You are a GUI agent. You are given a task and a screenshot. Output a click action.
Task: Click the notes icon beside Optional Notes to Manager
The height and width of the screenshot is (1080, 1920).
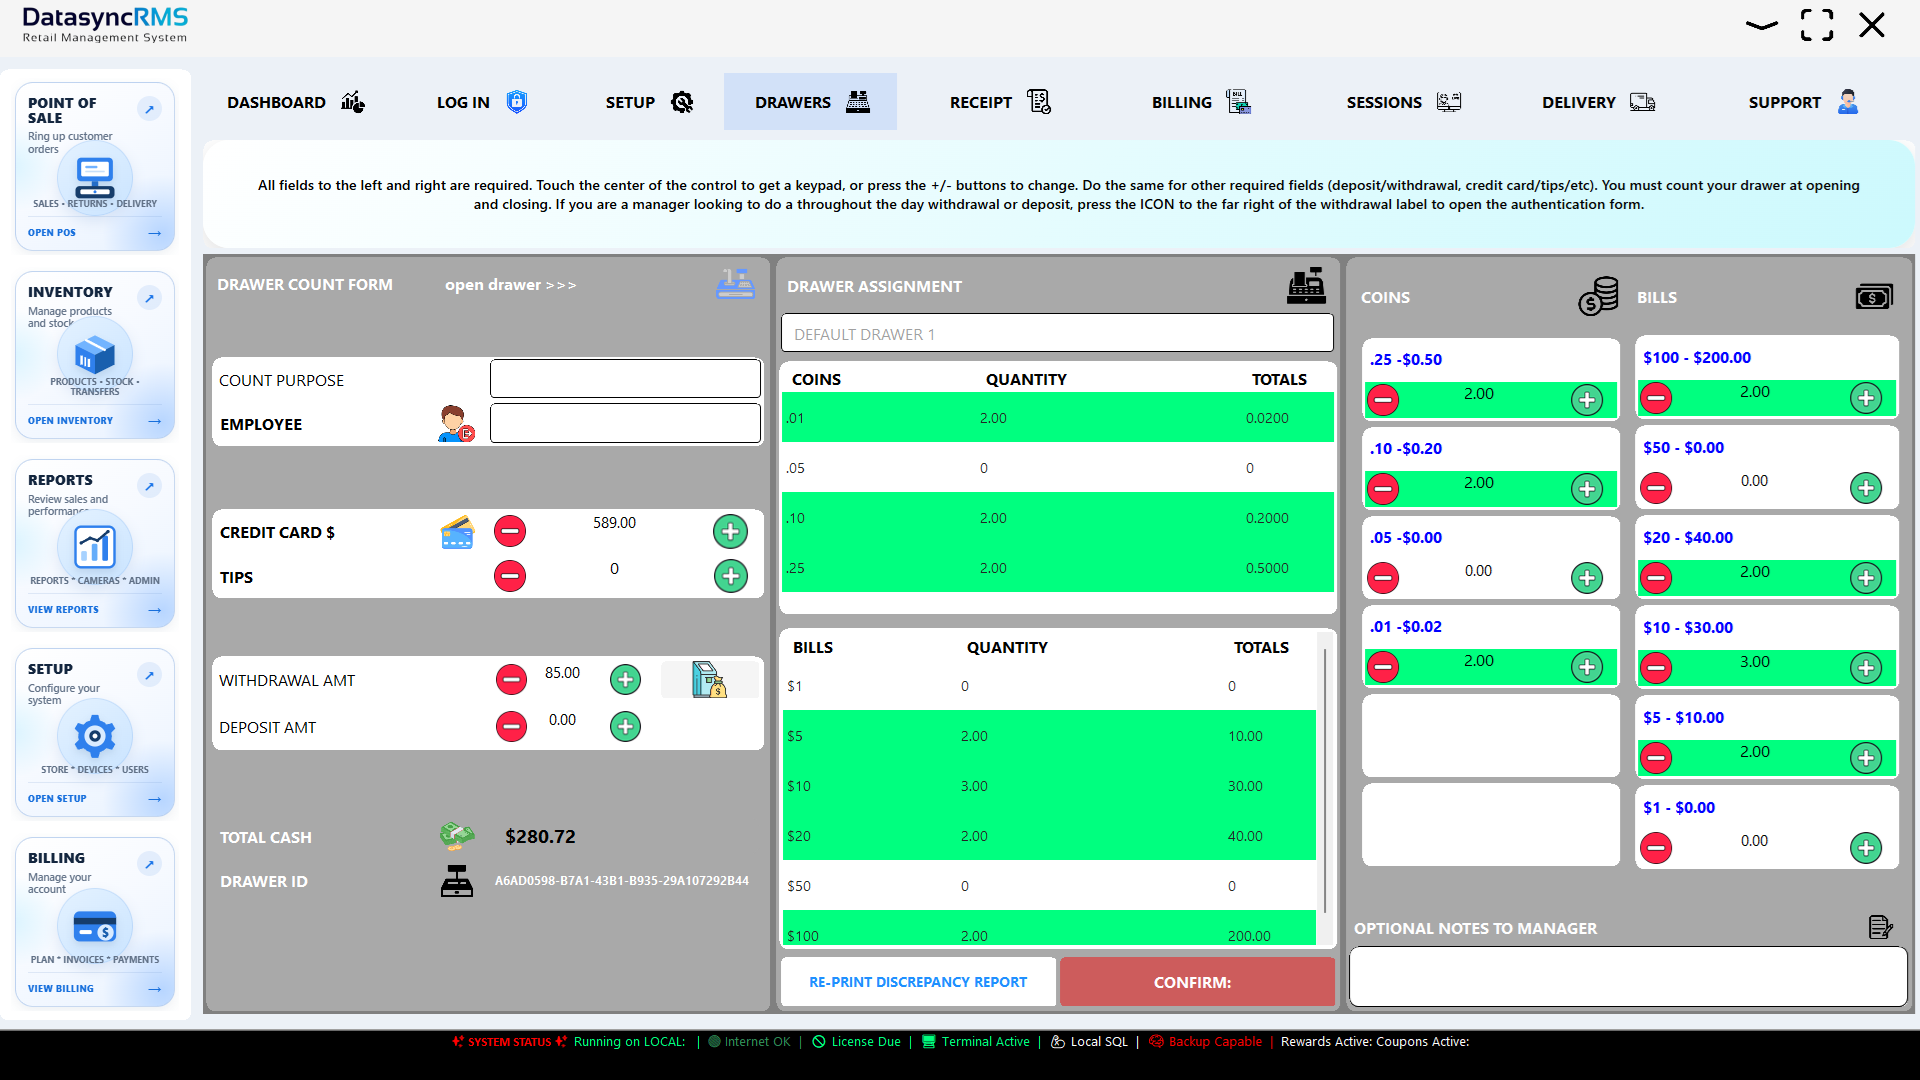click(x=1880, y=927)
